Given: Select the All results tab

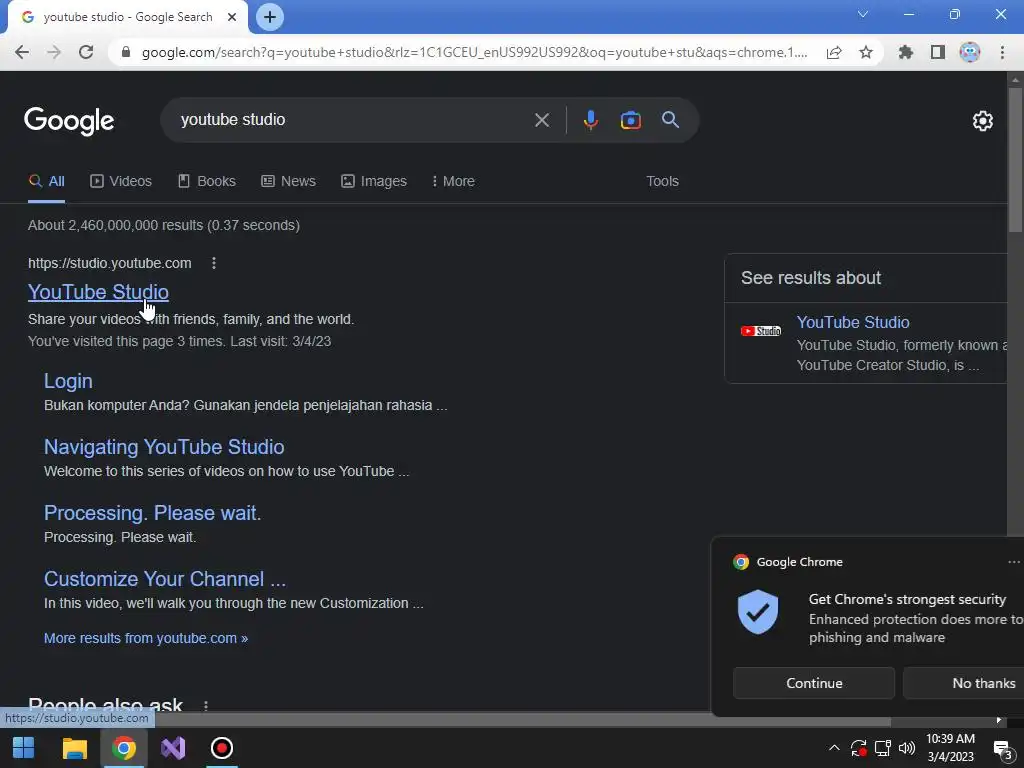Looking at the screenshot, I should (x=46, y=182).
